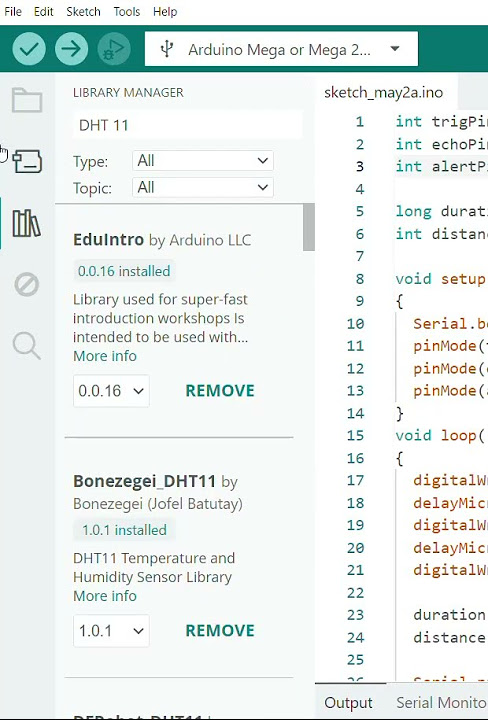The height and width of the screenshot is (720, 488).
Task: Open More info link for Bonezegei_DHT11
Action: point(105,596)
